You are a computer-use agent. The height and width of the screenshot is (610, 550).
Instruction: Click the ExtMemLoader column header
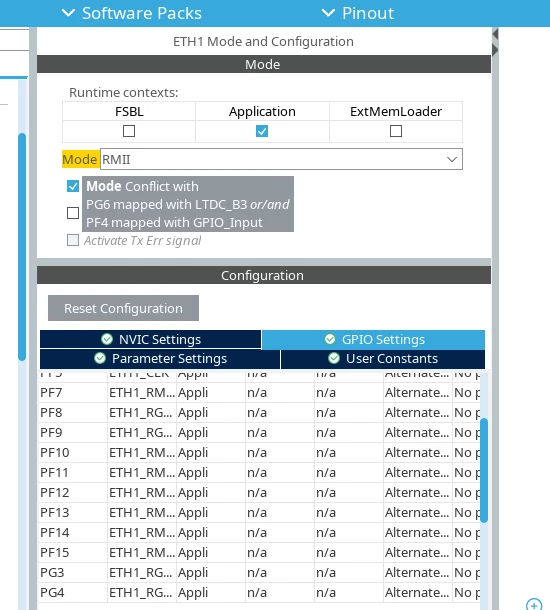pos(396,111)
